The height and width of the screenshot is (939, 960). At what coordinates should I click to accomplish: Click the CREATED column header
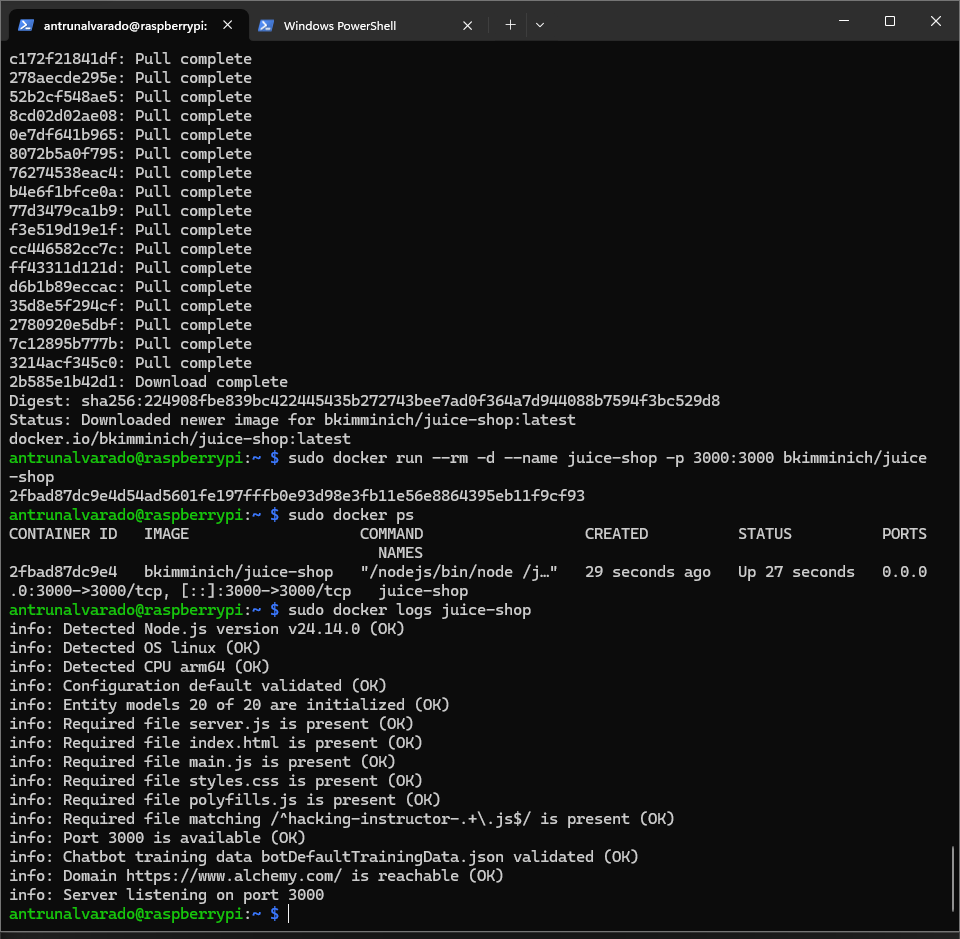tap(616, 534)
